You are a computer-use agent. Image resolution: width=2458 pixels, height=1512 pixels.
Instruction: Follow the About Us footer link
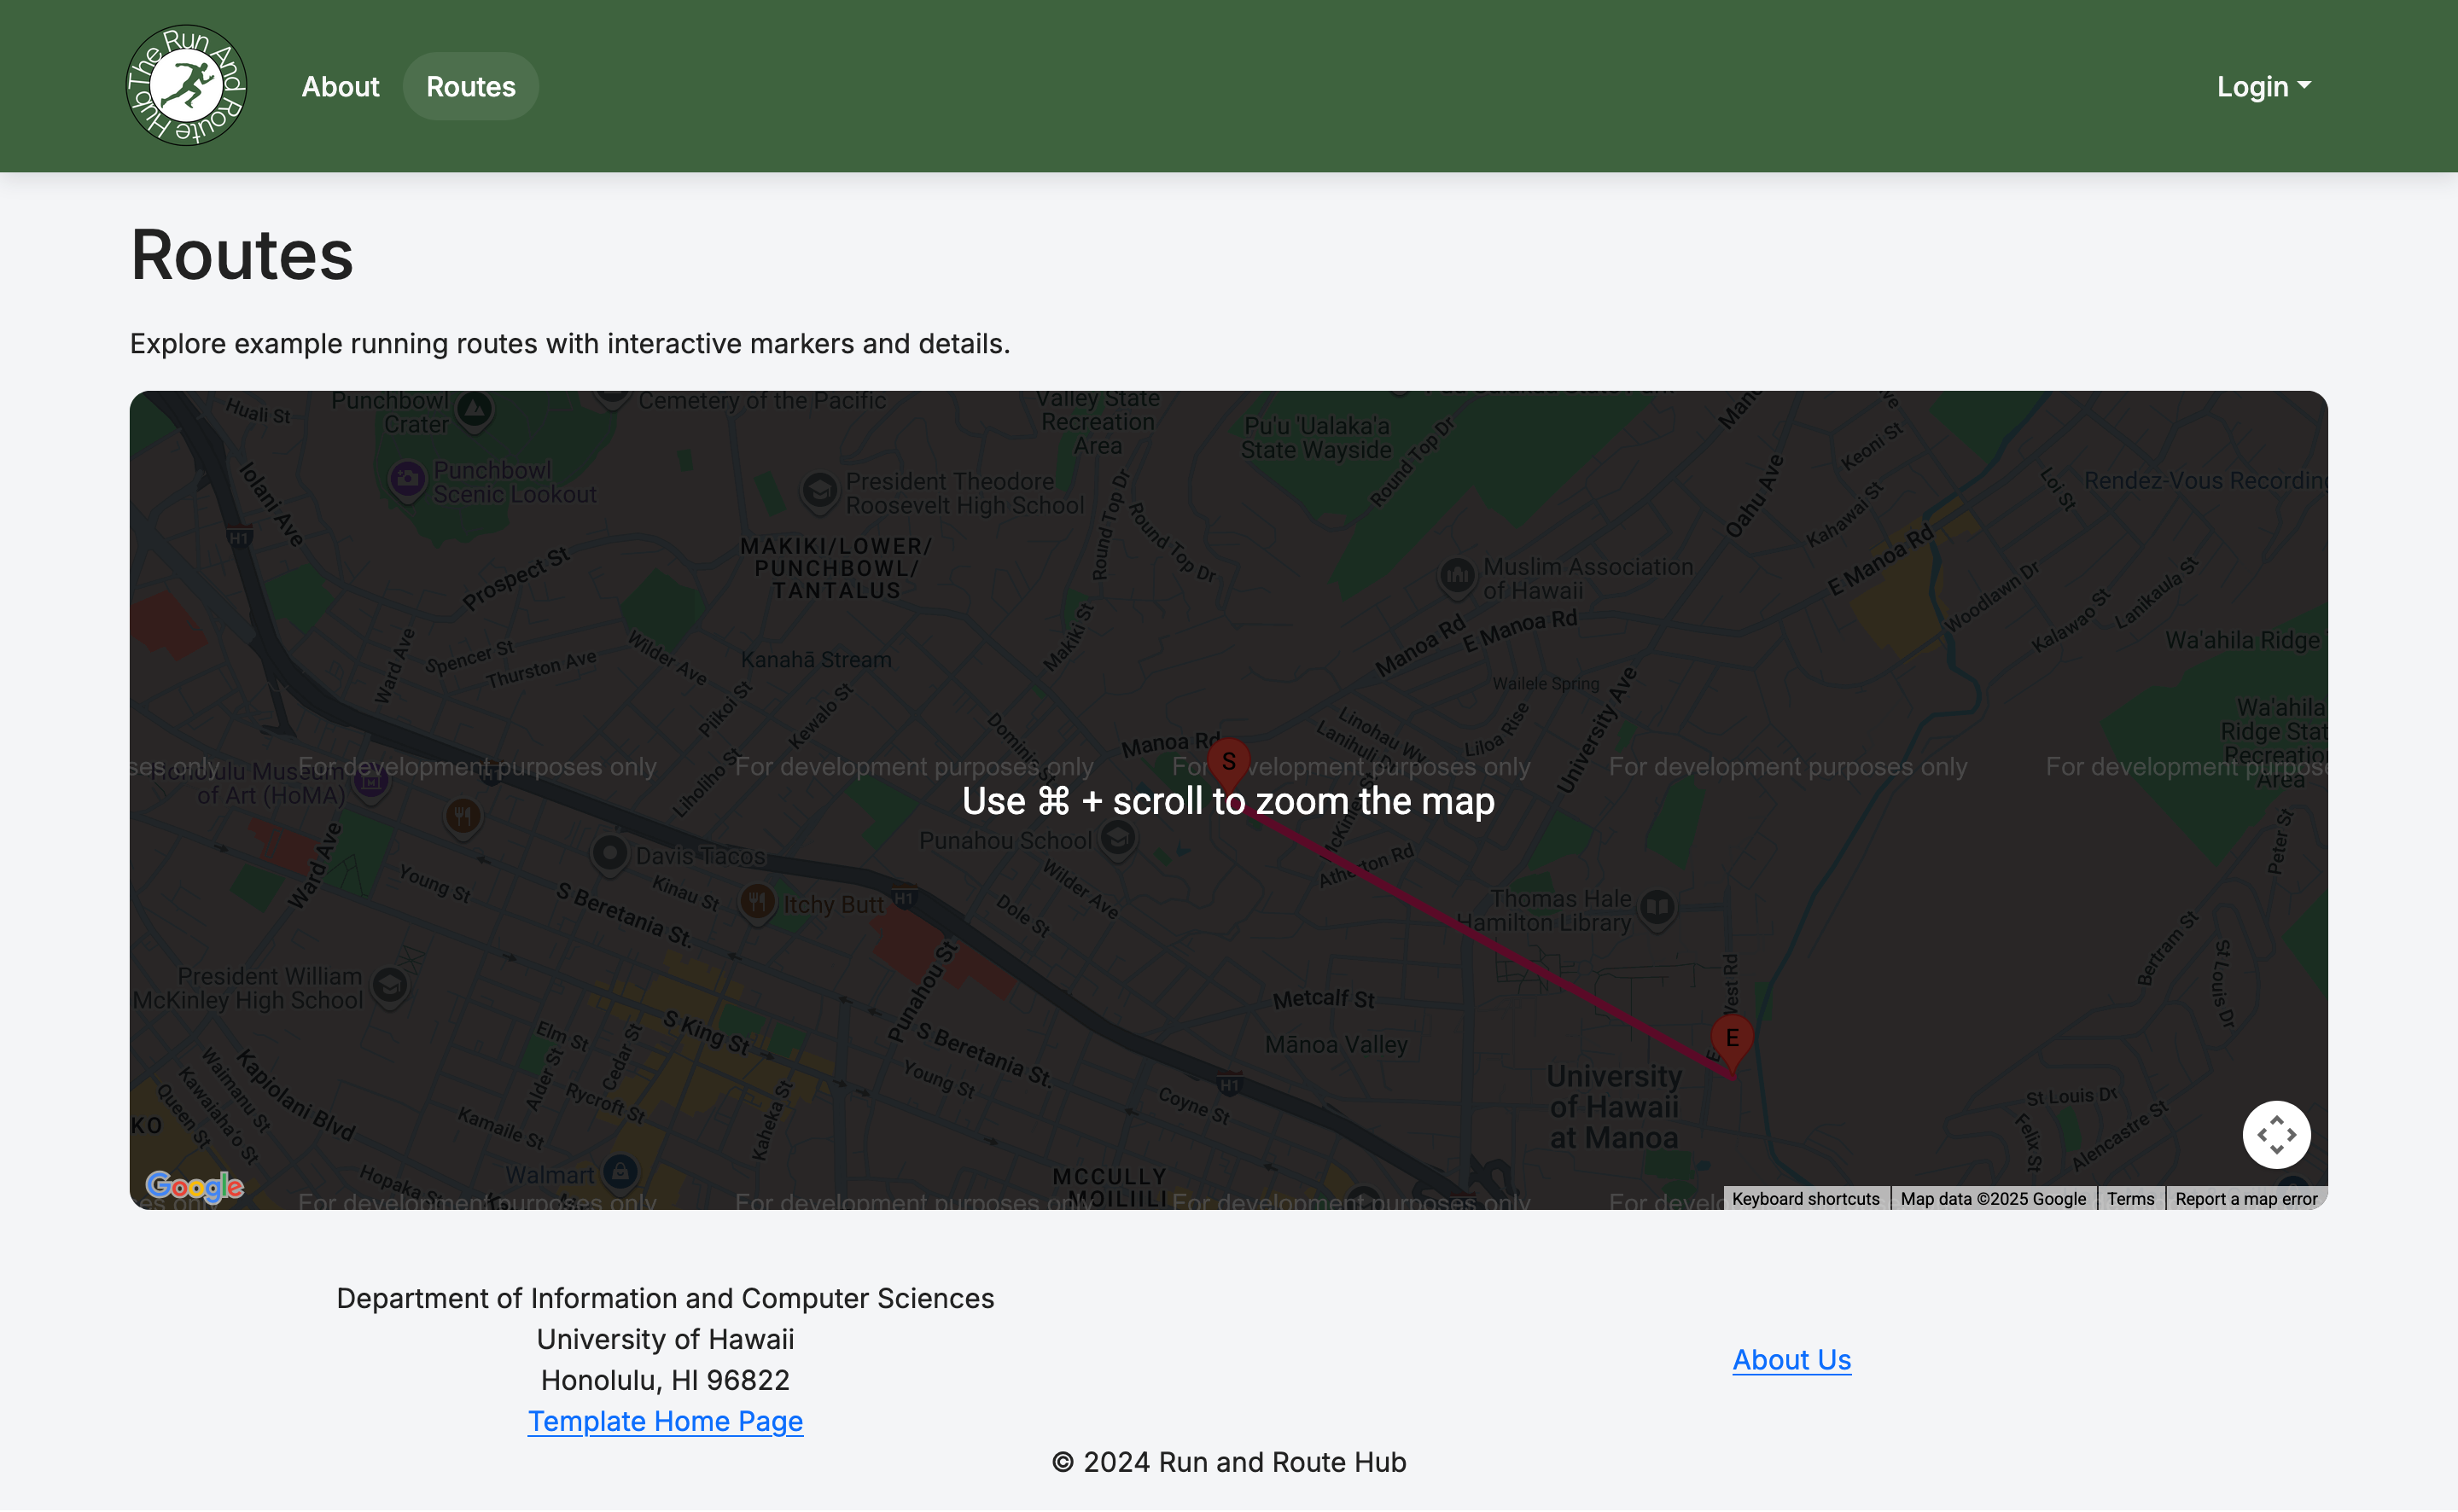pos(1791,1359)
